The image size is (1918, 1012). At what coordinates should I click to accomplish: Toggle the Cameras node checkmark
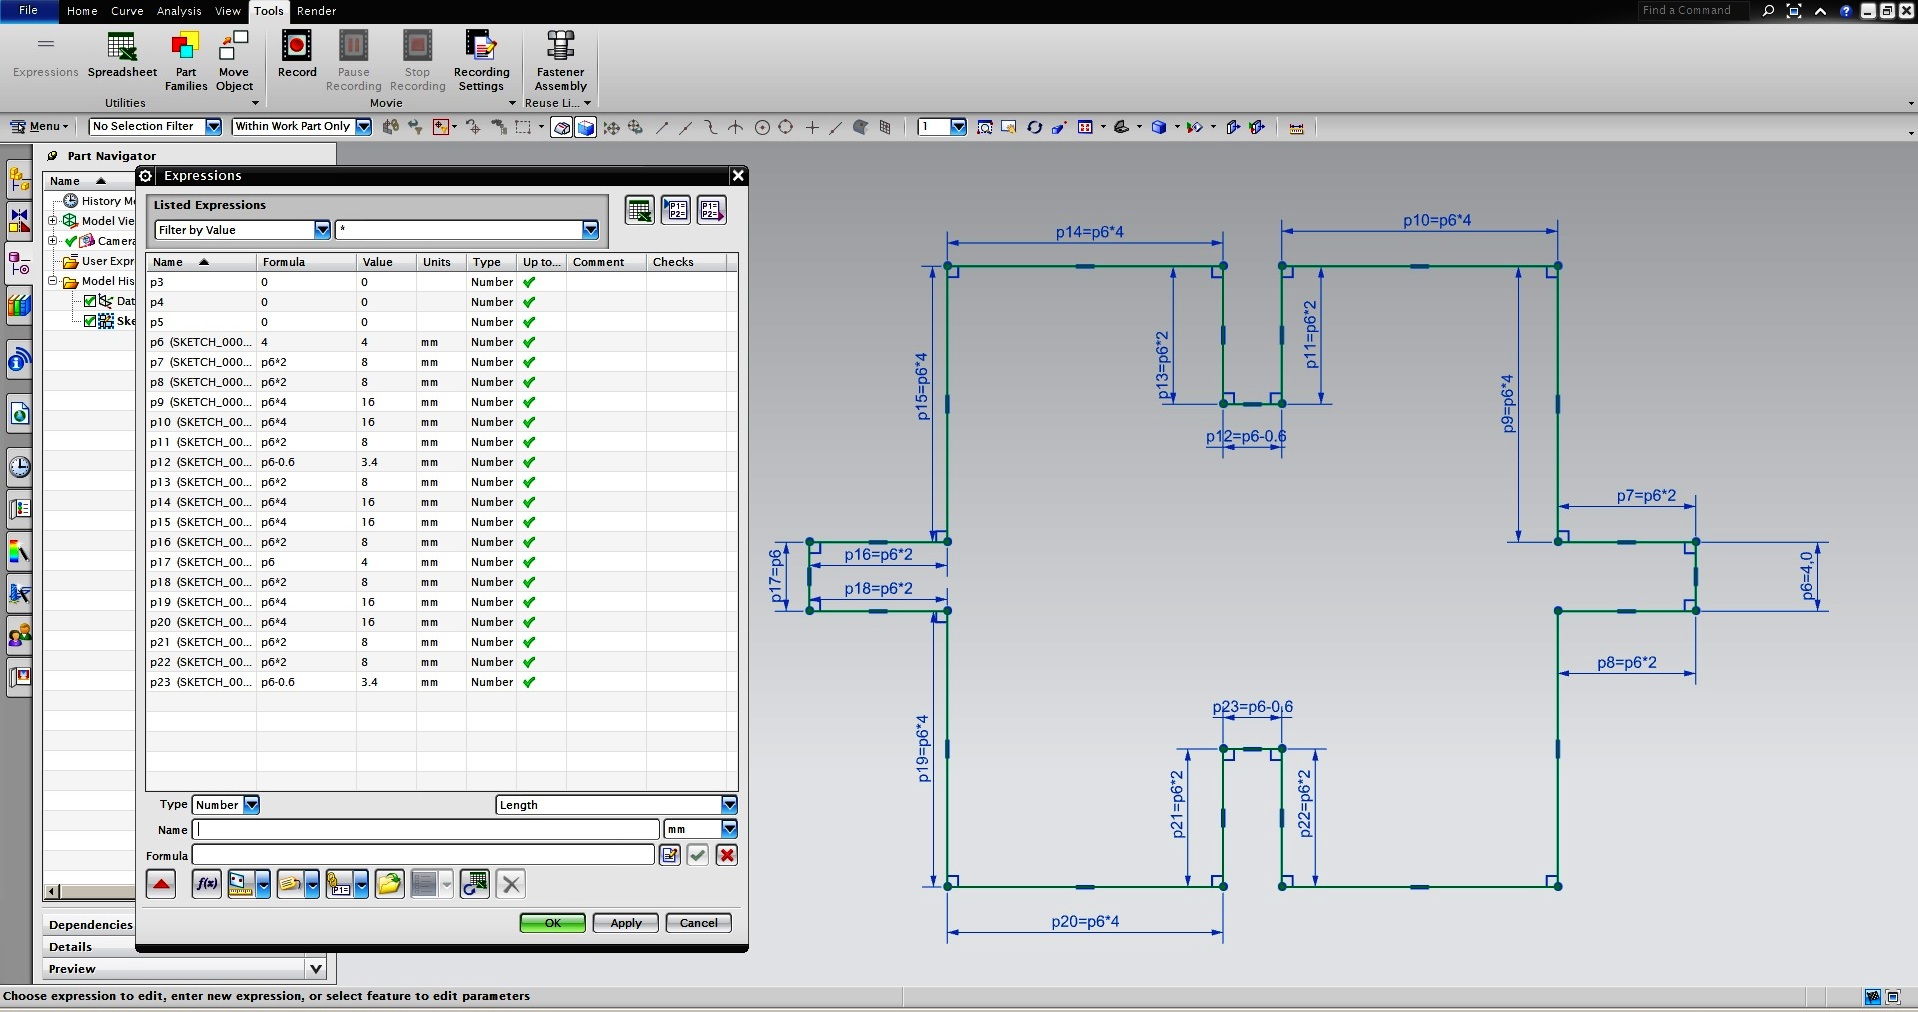[x=71, y=241]
